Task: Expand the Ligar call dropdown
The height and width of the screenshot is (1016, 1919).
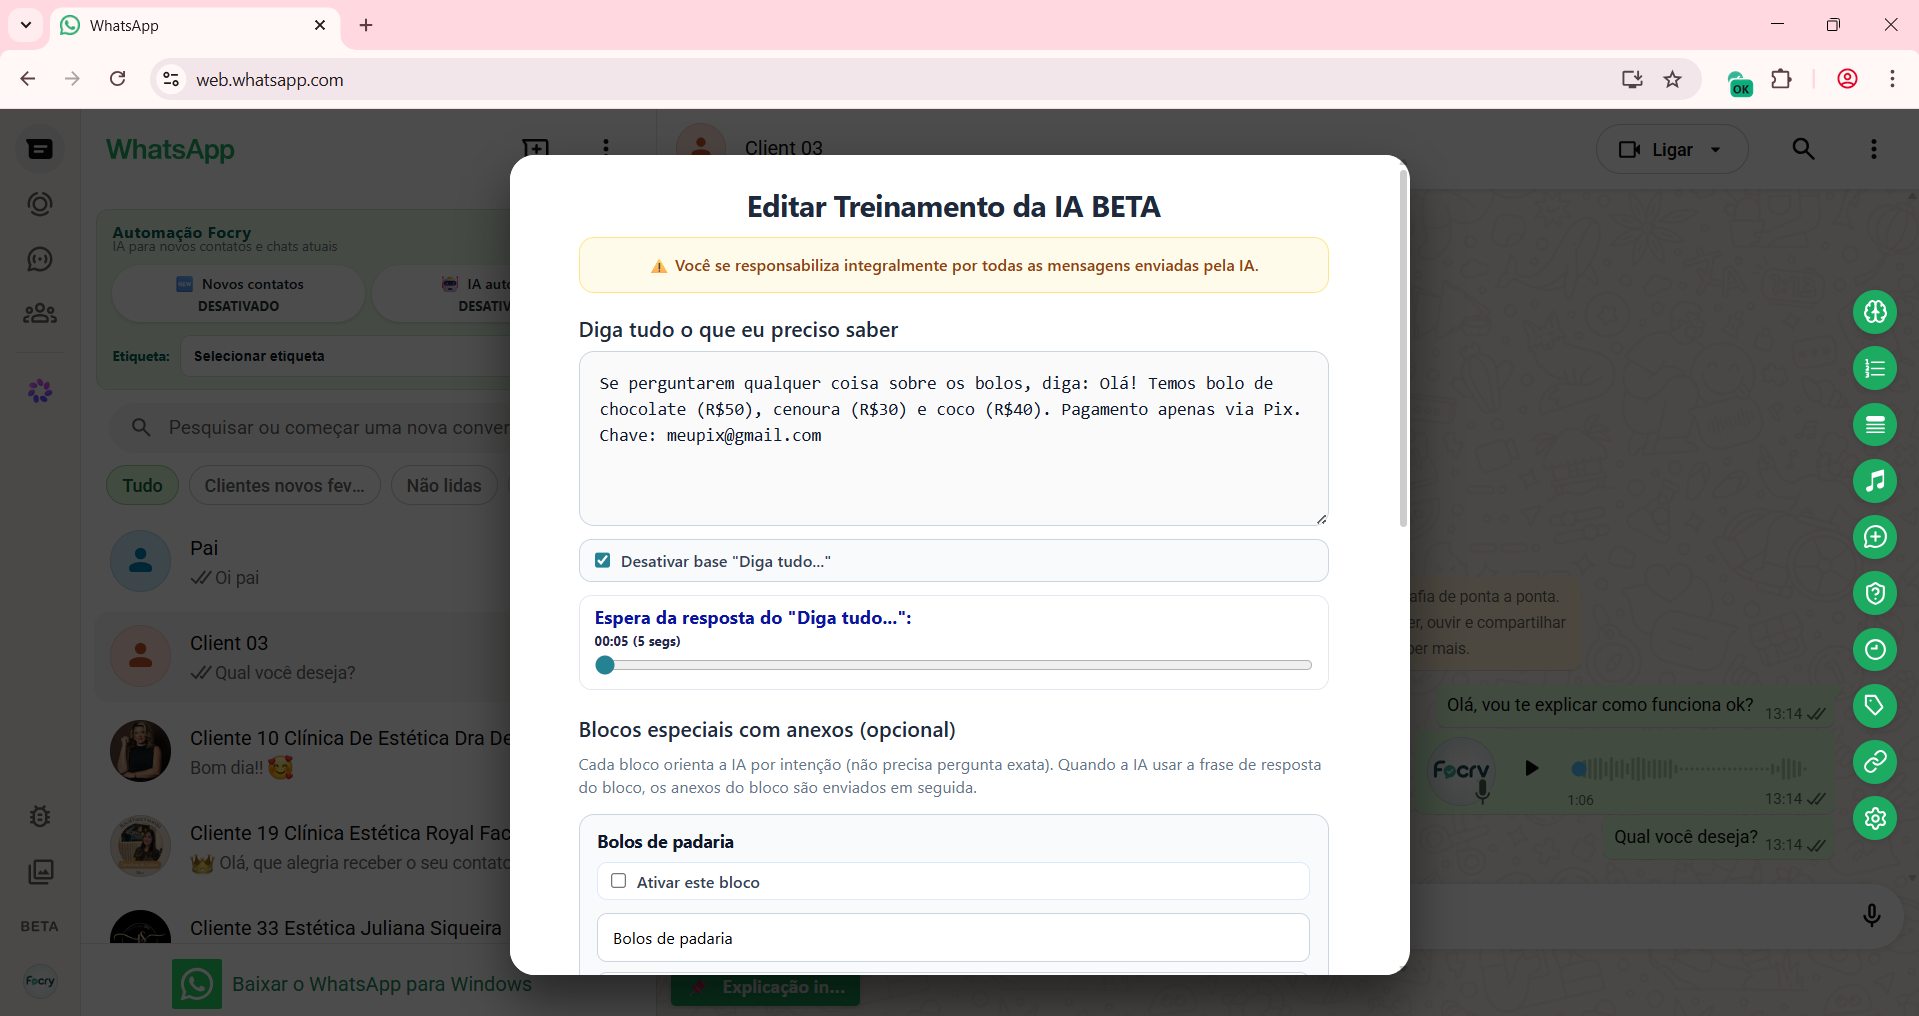Action: (1716, 150)
